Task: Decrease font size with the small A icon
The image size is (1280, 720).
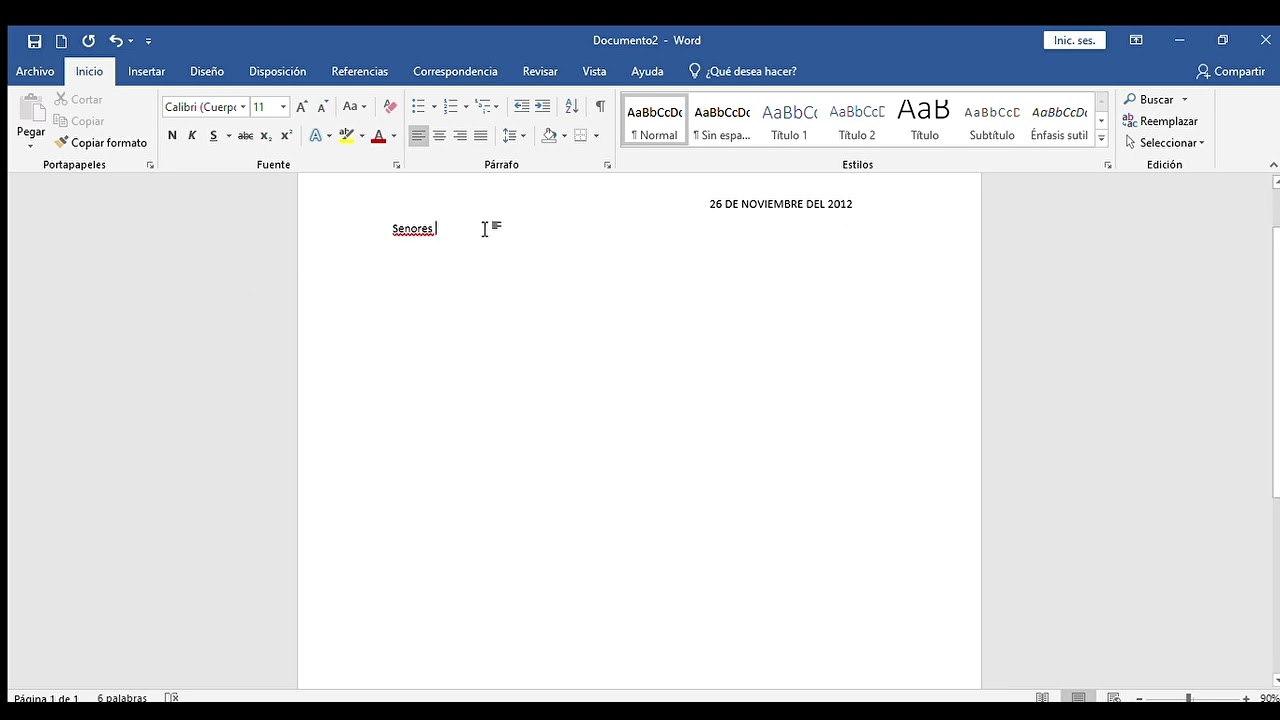Action: coord(322,106)
